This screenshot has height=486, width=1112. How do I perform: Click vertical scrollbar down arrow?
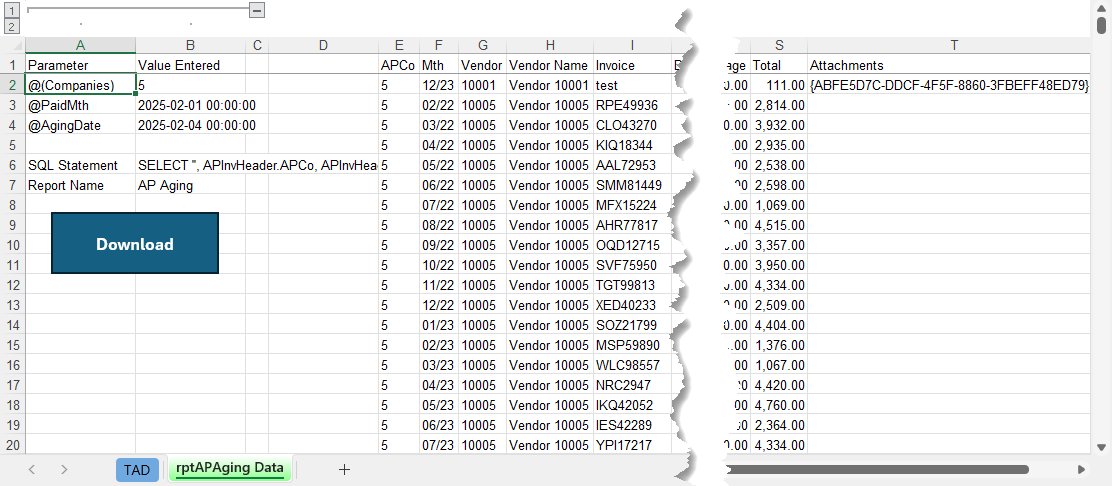[1101, 447]
